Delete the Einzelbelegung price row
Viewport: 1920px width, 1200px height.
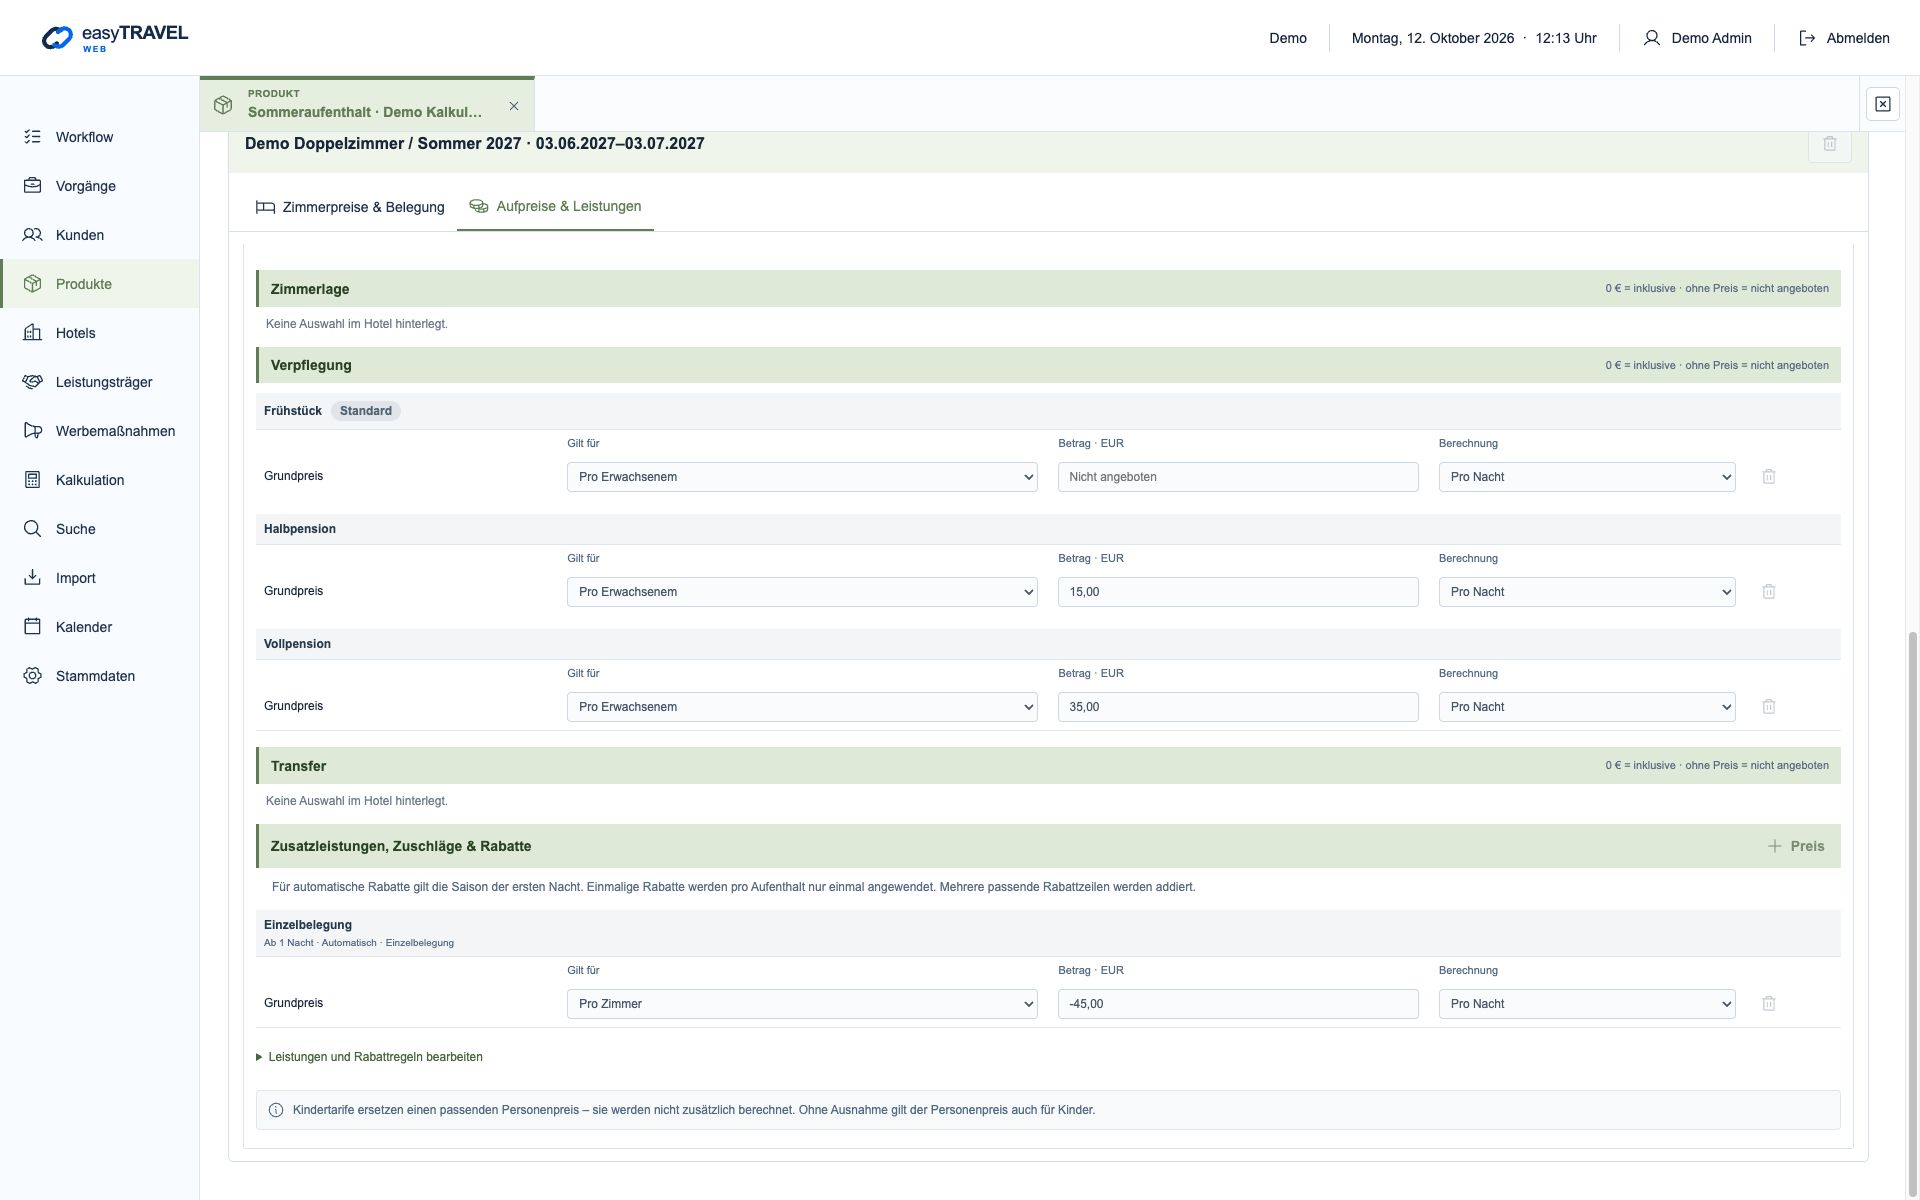coord(1768,1004)
